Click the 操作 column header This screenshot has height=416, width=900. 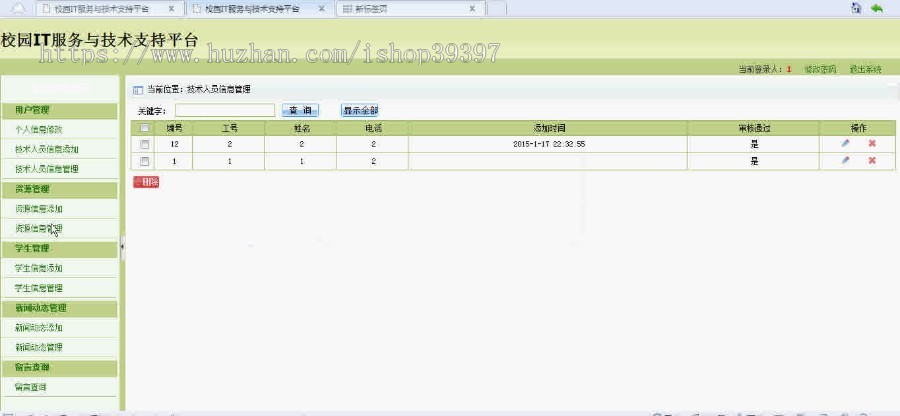pos(858,128)
